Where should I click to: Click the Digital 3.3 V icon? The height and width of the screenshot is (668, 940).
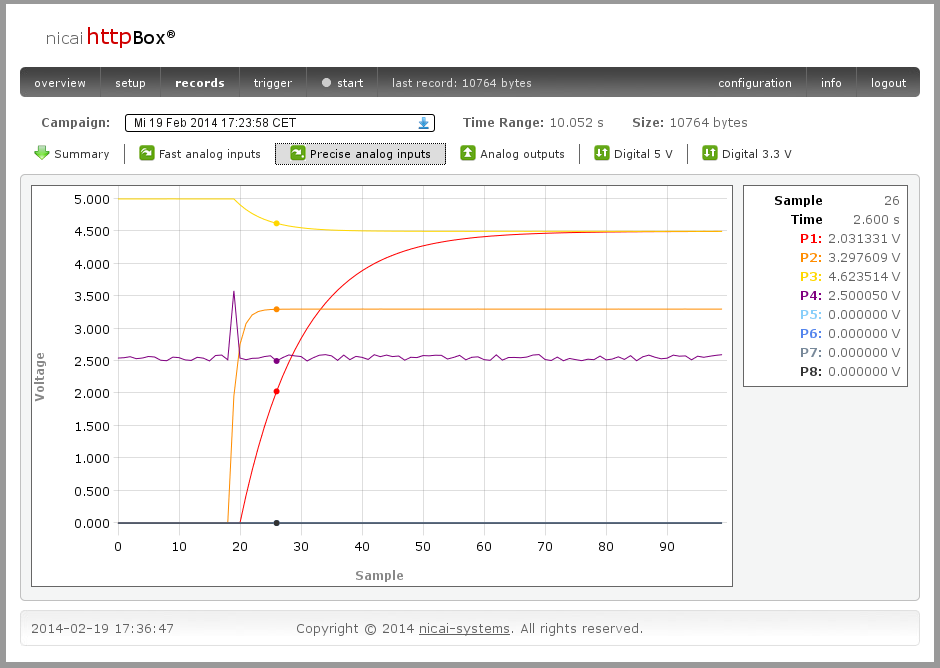[x=709, y=153]
